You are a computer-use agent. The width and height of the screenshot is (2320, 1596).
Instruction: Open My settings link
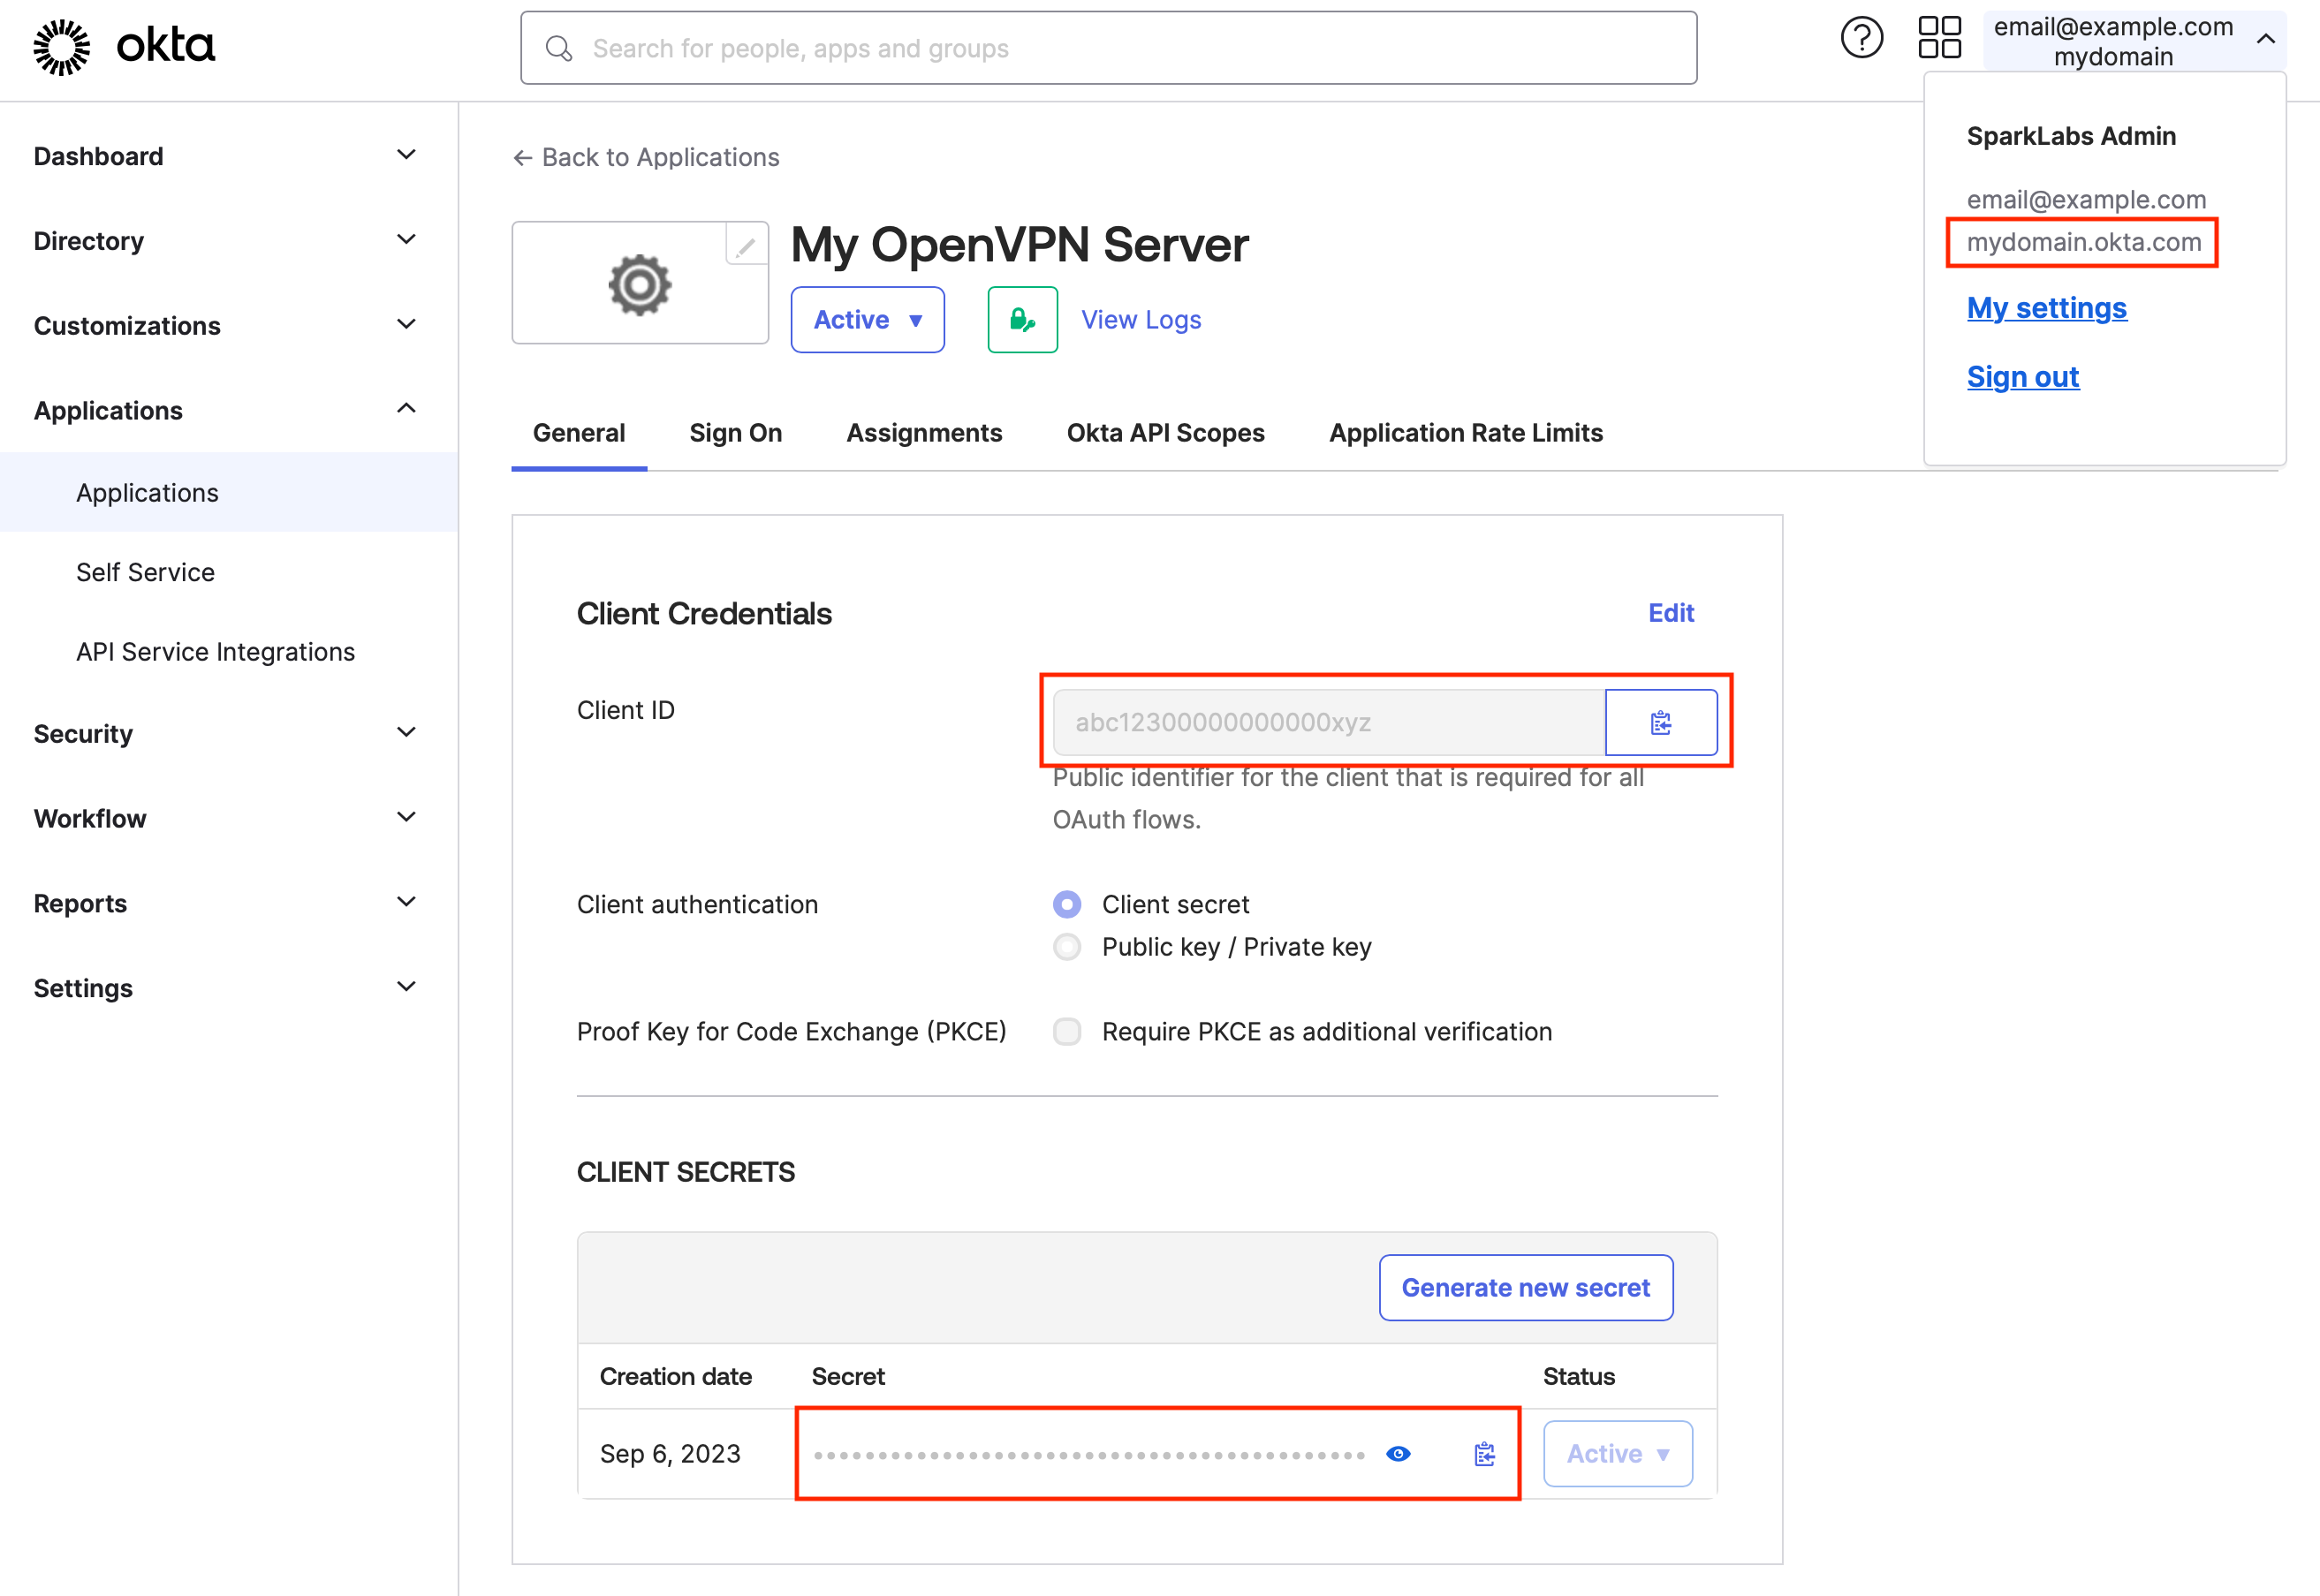coord(2046,308)
